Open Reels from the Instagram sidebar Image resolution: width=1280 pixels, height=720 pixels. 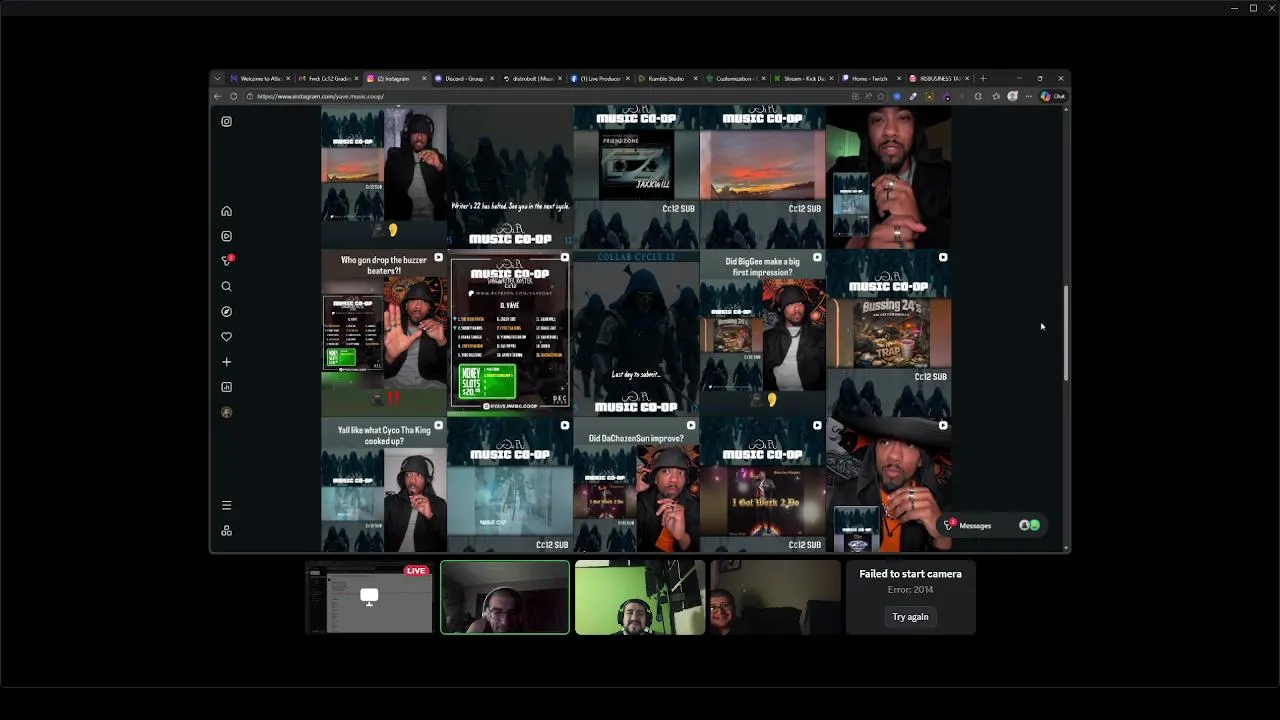point(226,236)
